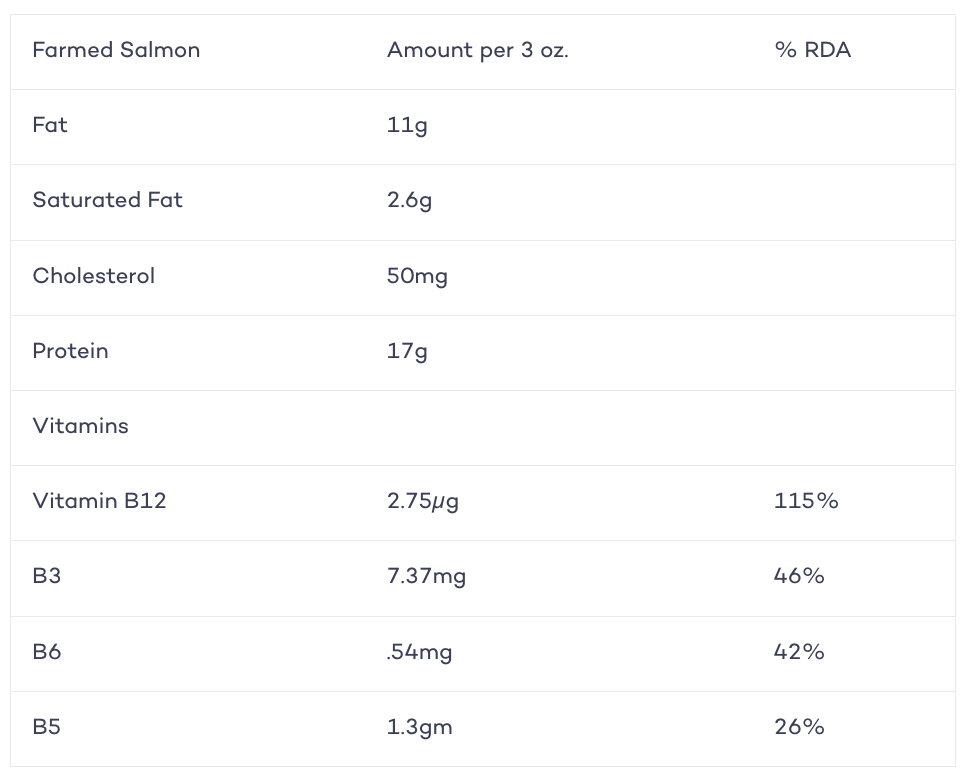This screenshot has width=970, height=780.
Task: Click the 7.37mg B3 amount
Action: (x=426, y=577)
